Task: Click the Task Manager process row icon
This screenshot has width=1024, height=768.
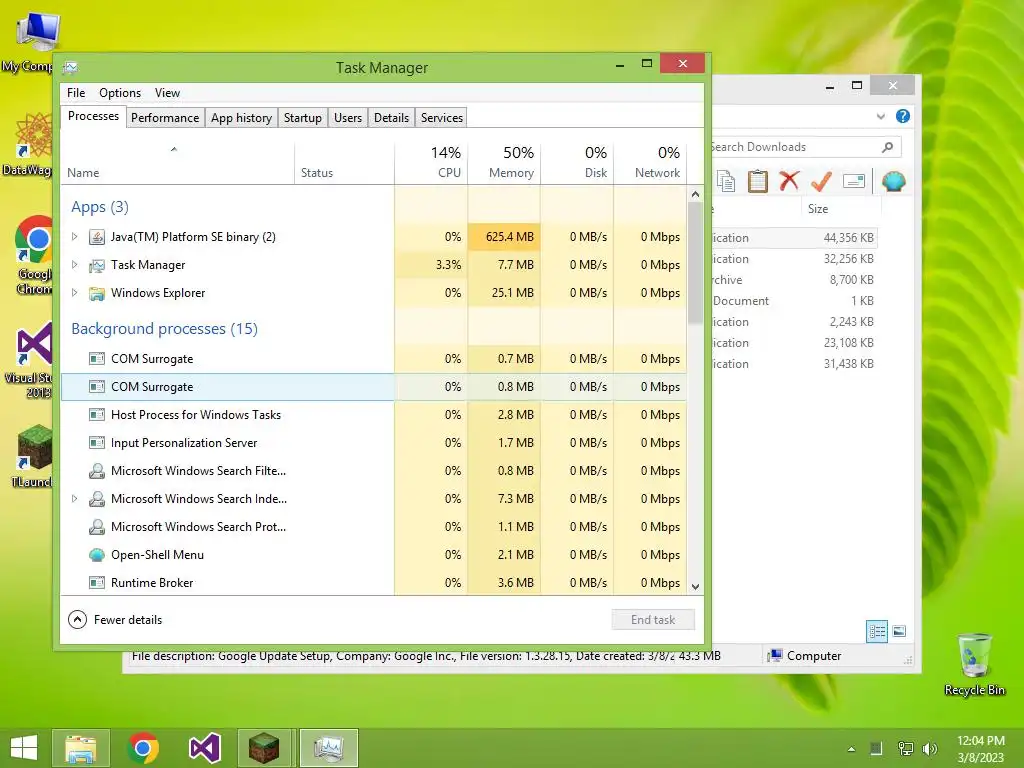Action: coord(97,265)
